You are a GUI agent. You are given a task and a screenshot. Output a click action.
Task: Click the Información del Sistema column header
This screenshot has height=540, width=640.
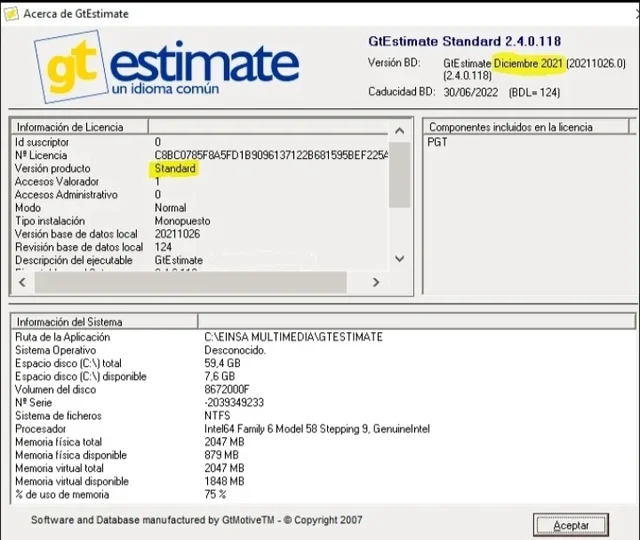[104, 322]
